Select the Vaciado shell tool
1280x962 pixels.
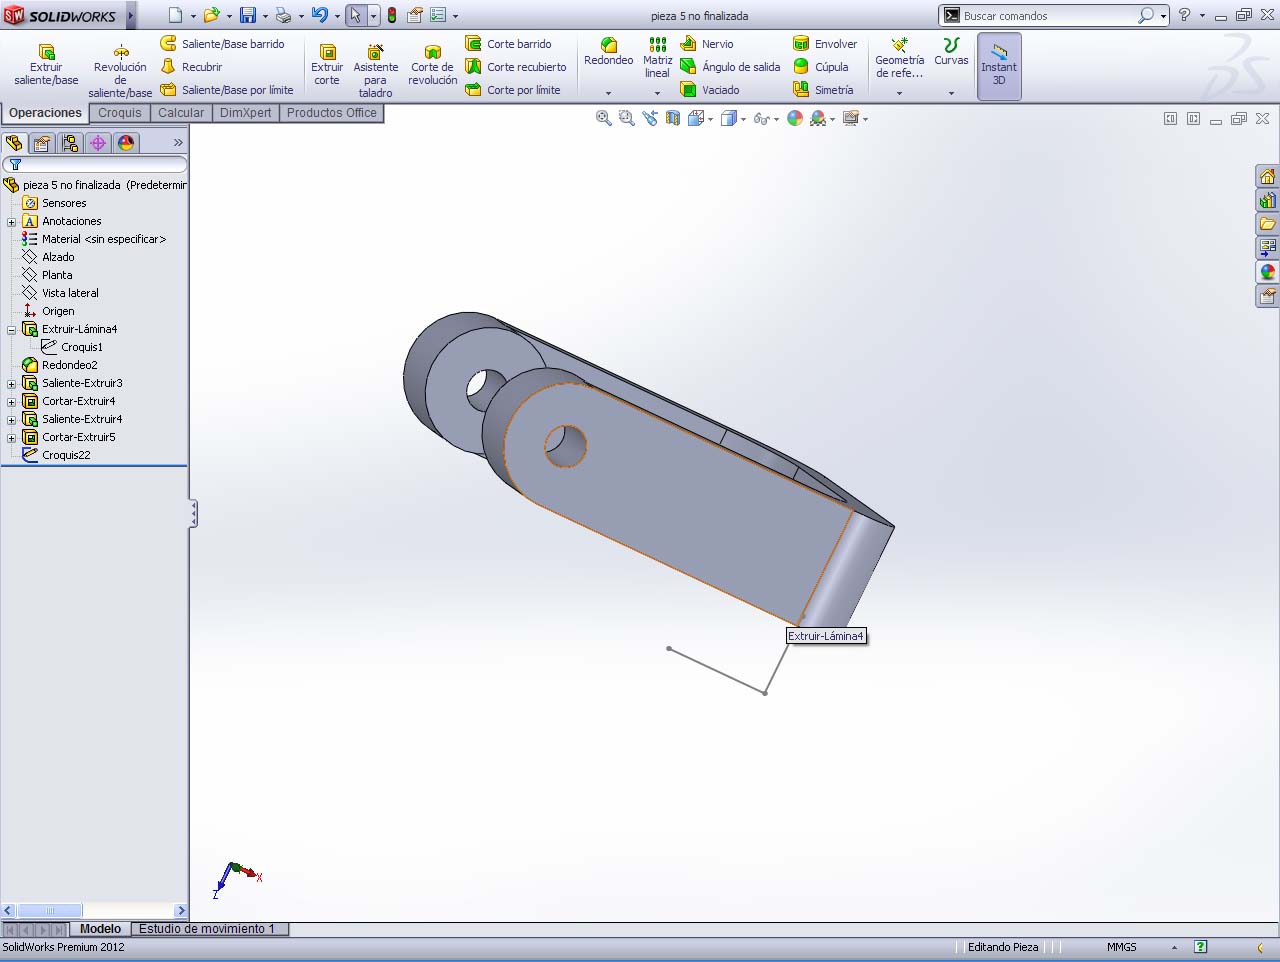(x=710, y=90)
